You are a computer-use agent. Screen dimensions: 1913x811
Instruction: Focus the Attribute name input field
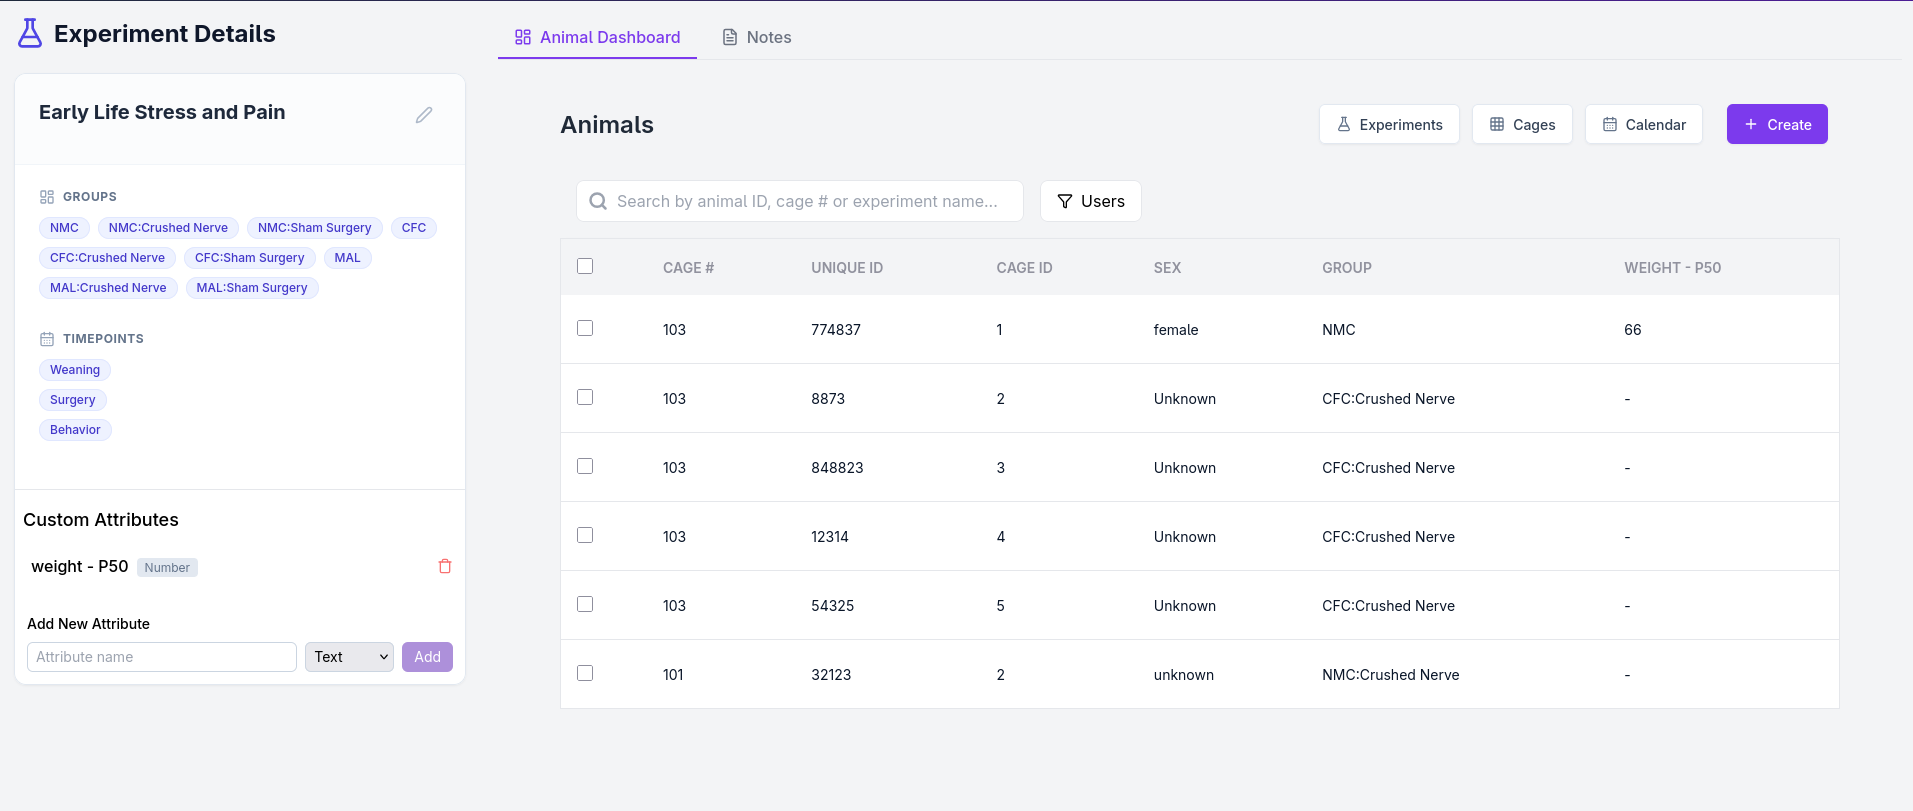pos(162,657)
